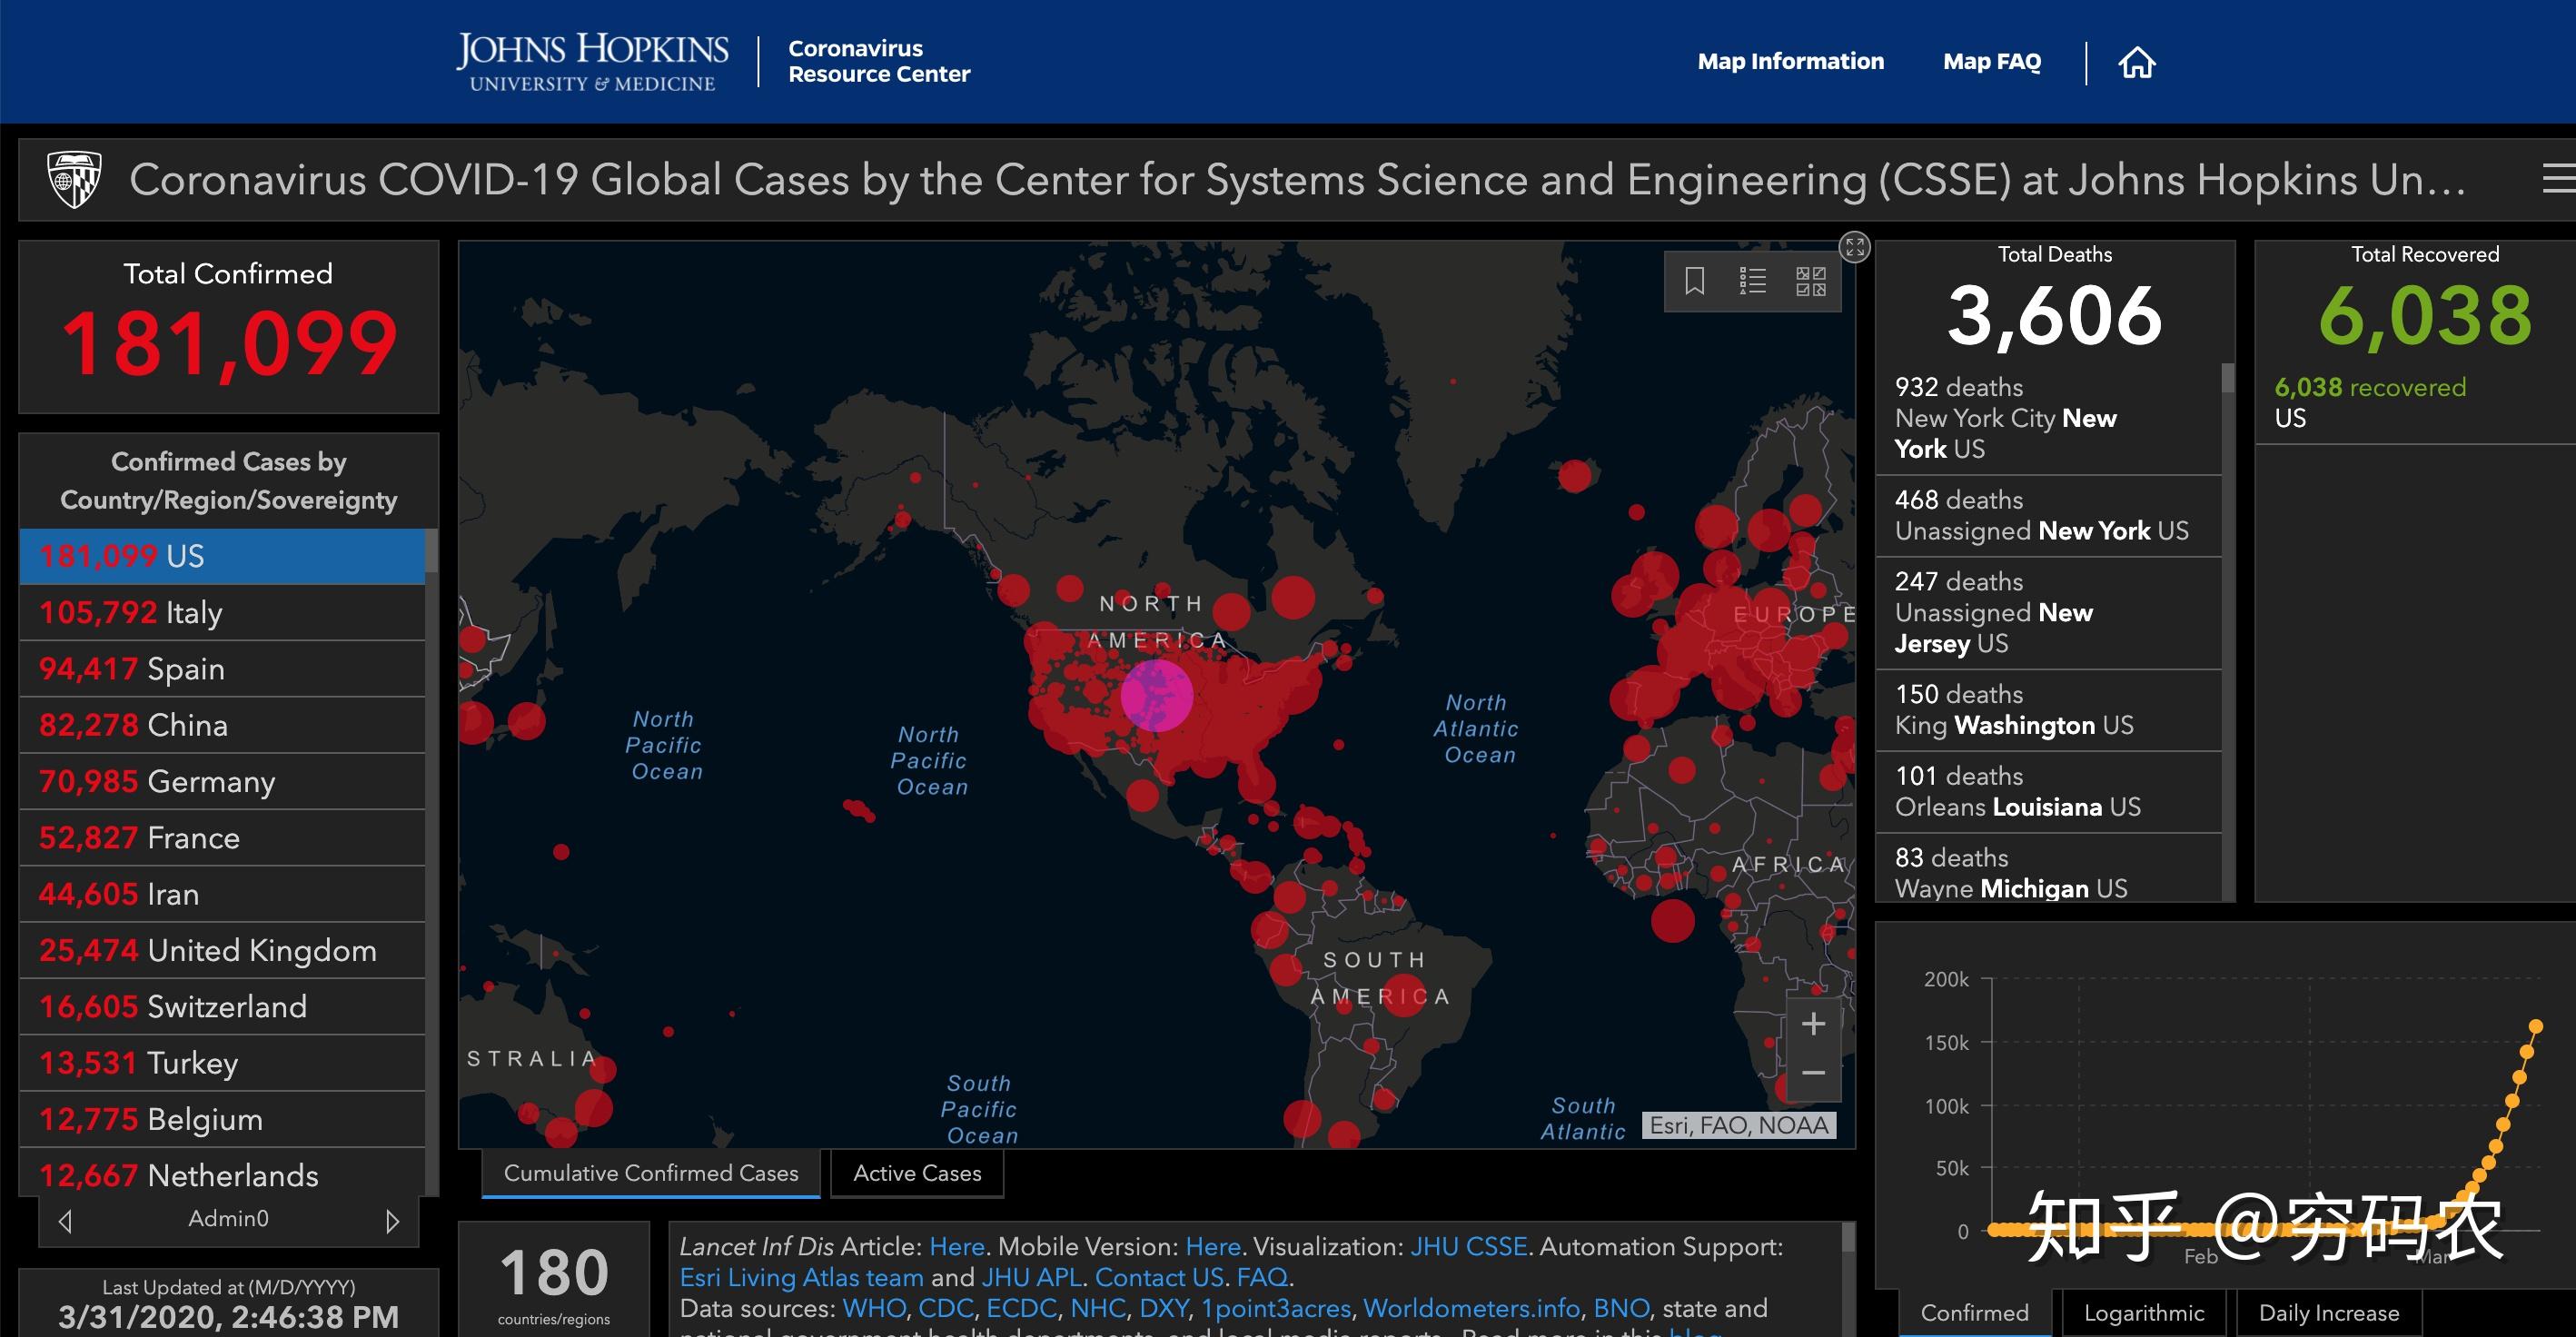
Task: Select the 70,985 Germany row
Action: pyautogui.click(x=222, y=781)
